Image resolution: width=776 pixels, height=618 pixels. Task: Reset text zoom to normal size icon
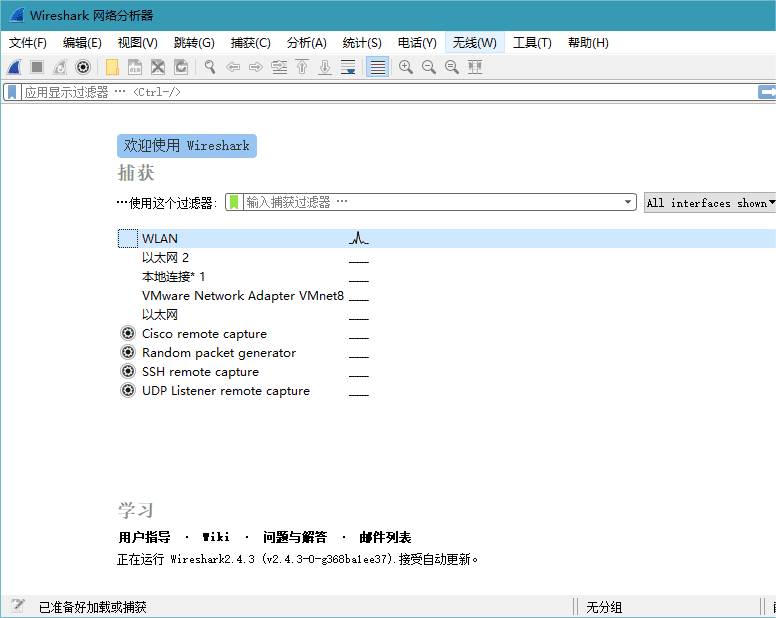pos(451,67)
